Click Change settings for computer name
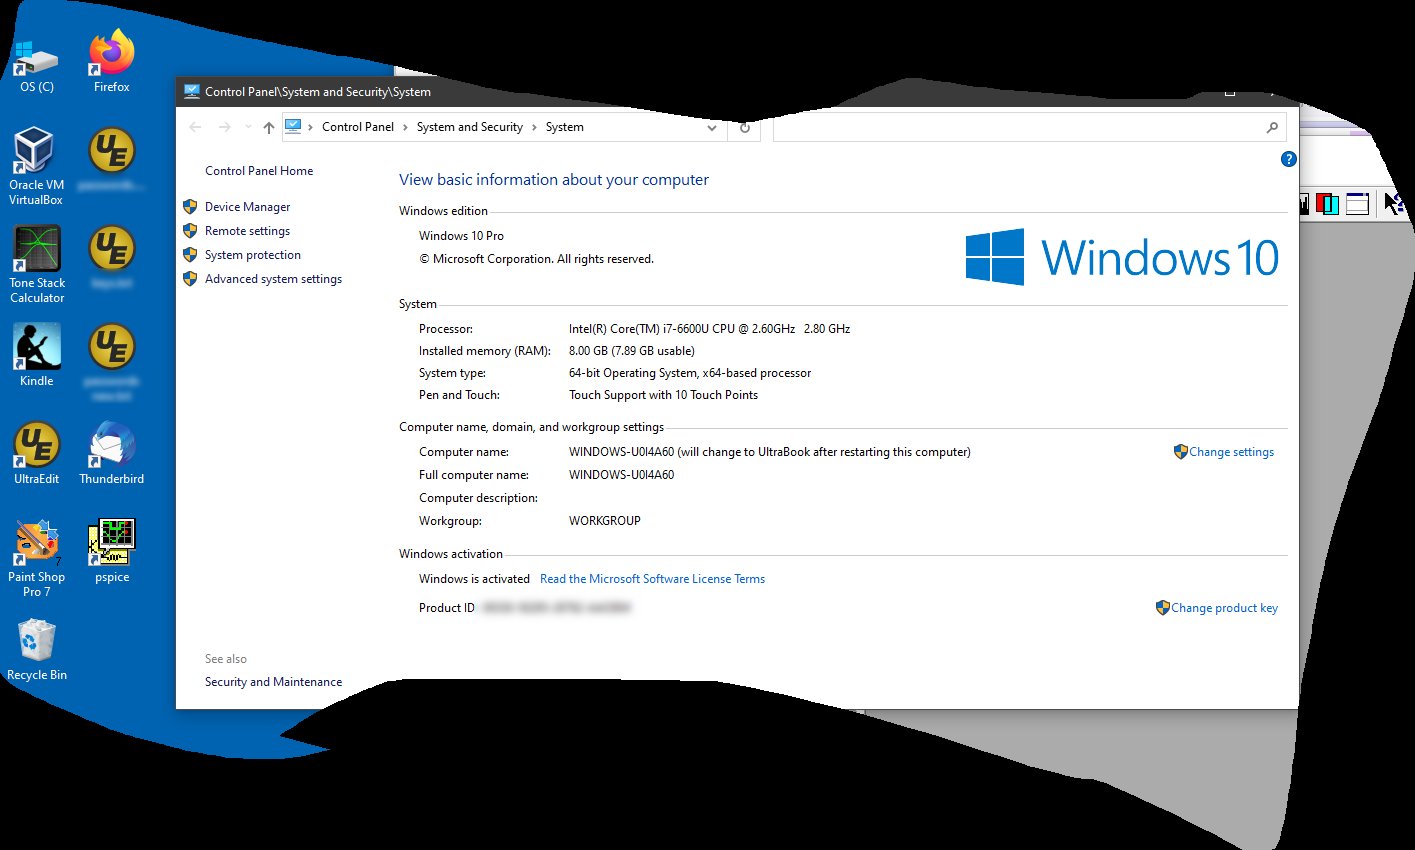Viewport: 1415px width, 850px height. point(1231,452)
